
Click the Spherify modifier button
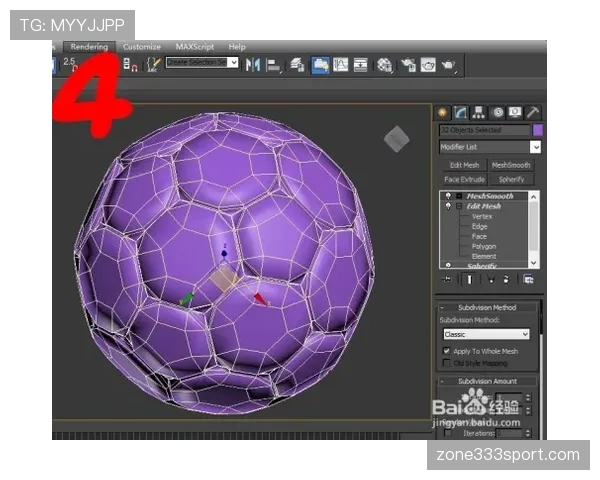coord(511,179)
